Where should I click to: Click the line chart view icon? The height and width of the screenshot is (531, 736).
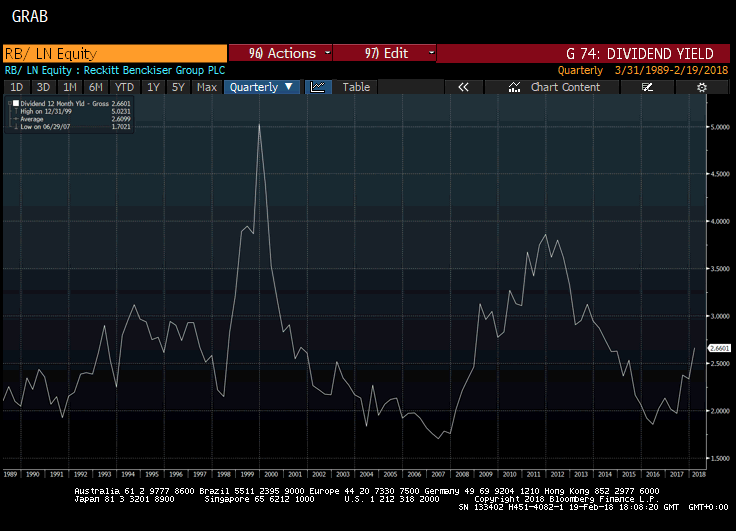click(x=318, y=87)
